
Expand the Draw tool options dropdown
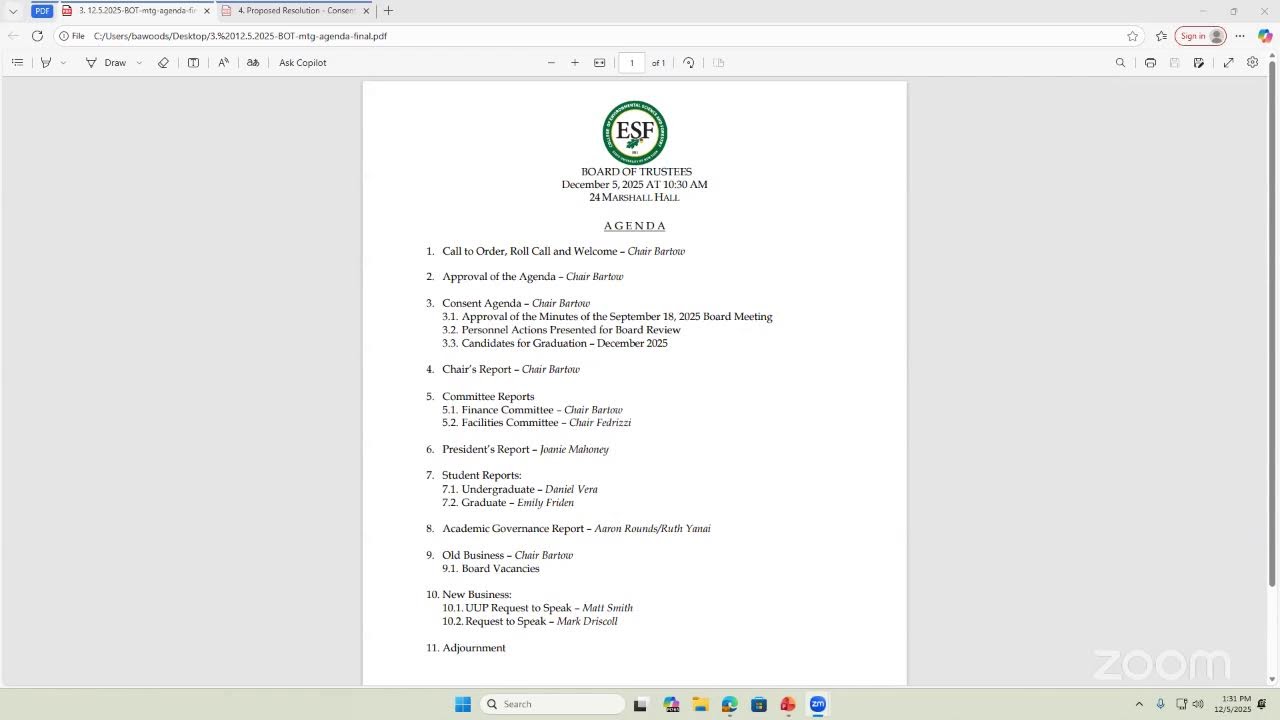pyautogui.click(x=139, y=62)
